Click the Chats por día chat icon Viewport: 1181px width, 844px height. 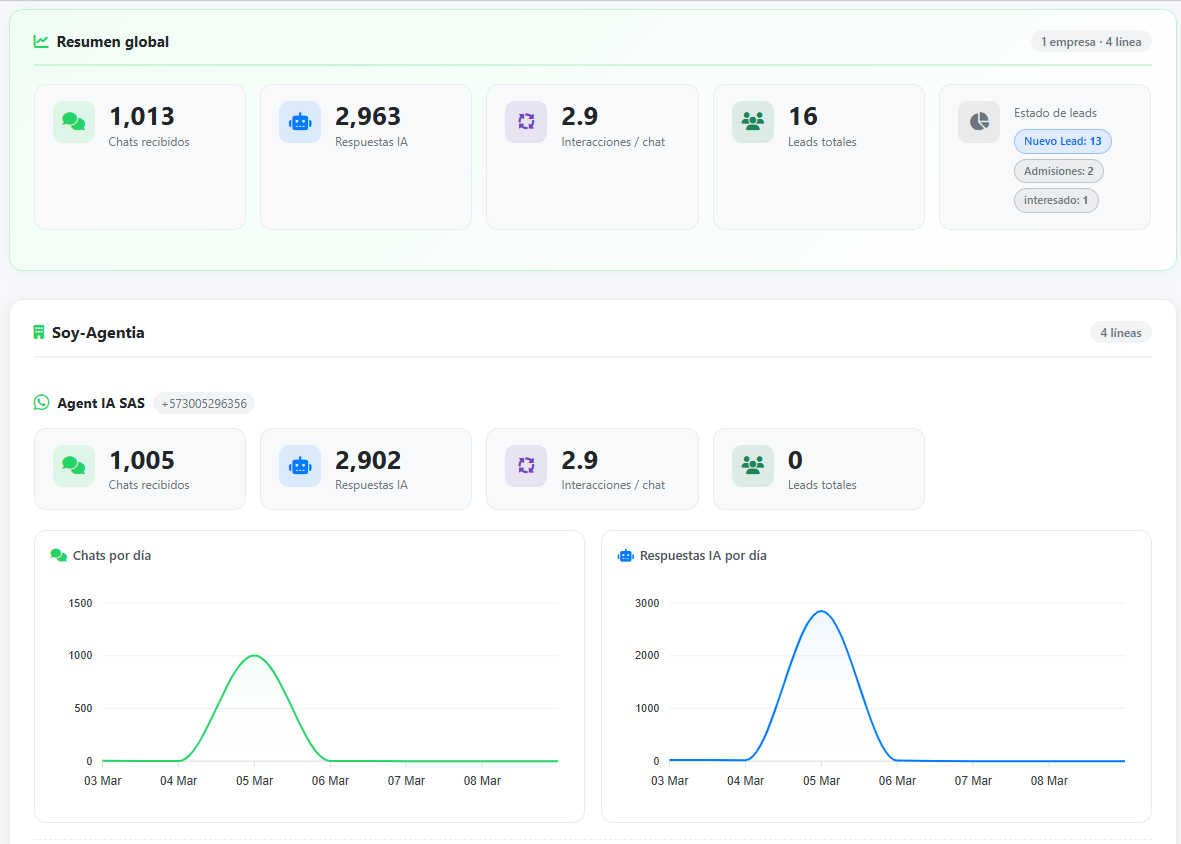click(58, 556)
